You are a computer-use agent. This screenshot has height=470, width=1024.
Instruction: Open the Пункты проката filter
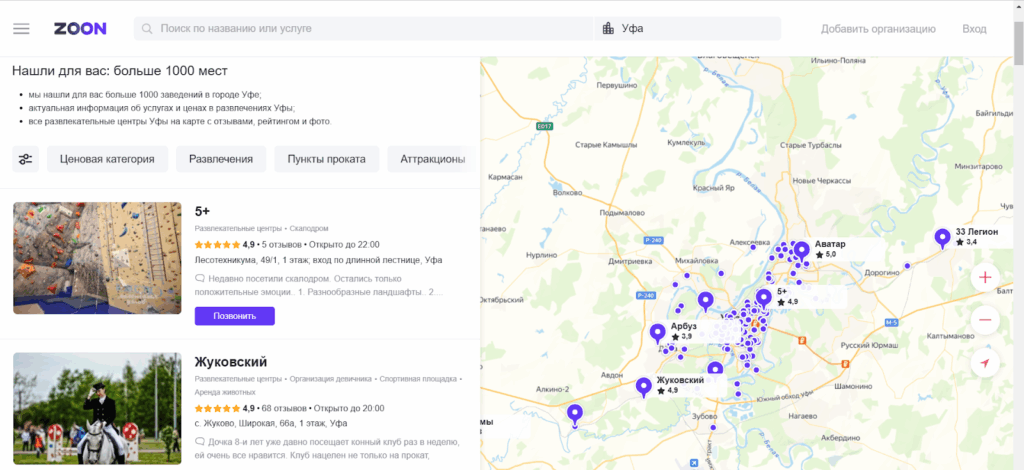327,159
